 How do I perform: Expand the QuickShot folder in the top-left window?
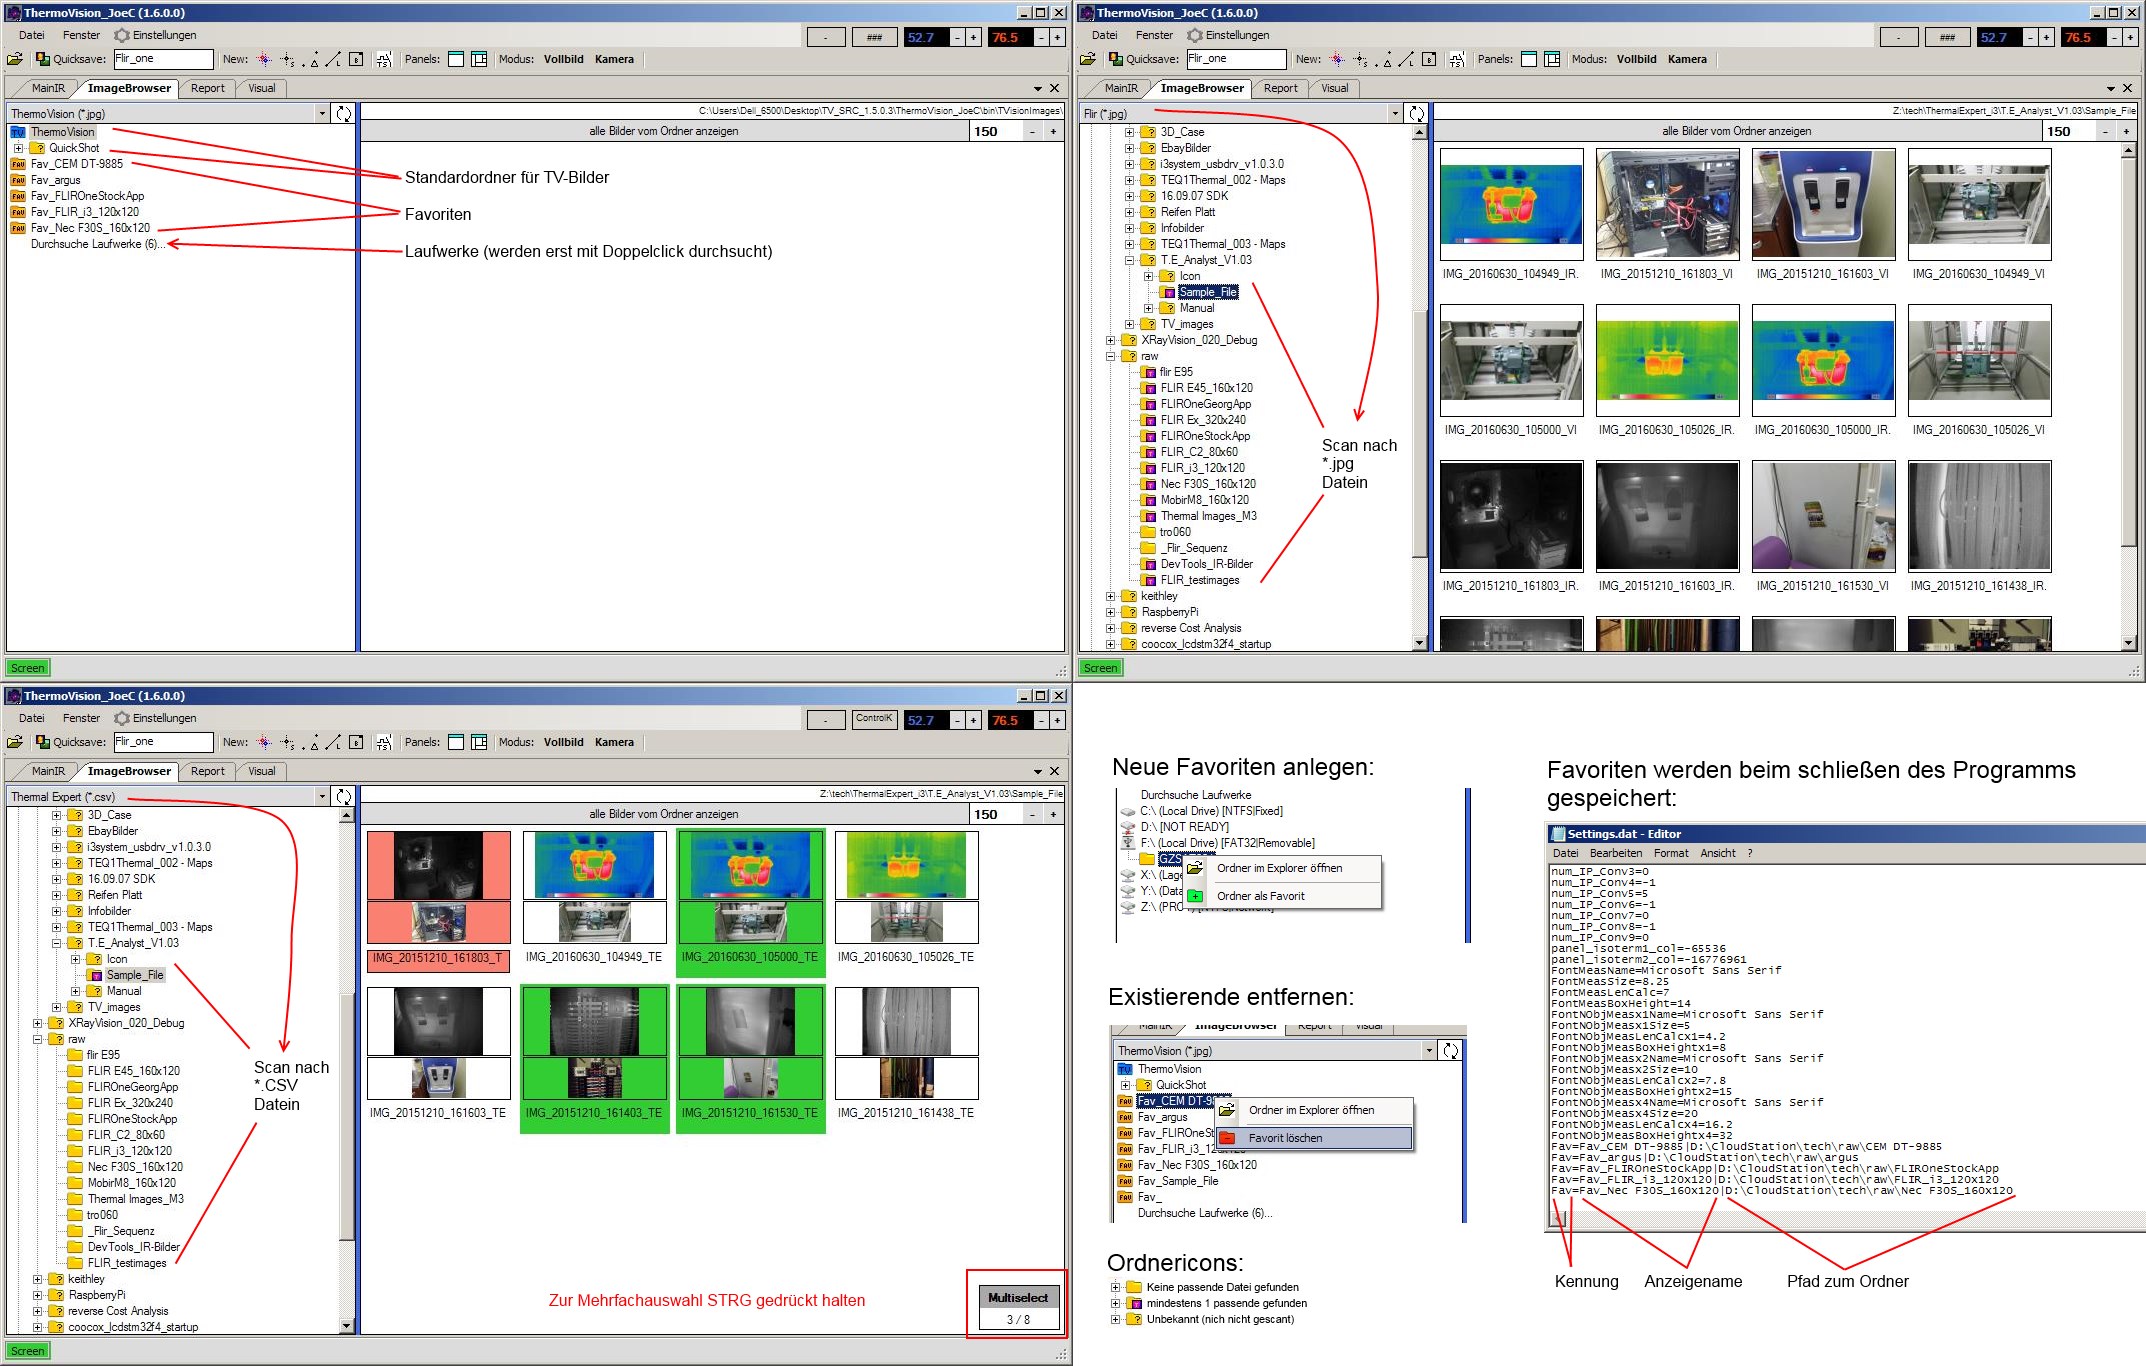[19, 148]
